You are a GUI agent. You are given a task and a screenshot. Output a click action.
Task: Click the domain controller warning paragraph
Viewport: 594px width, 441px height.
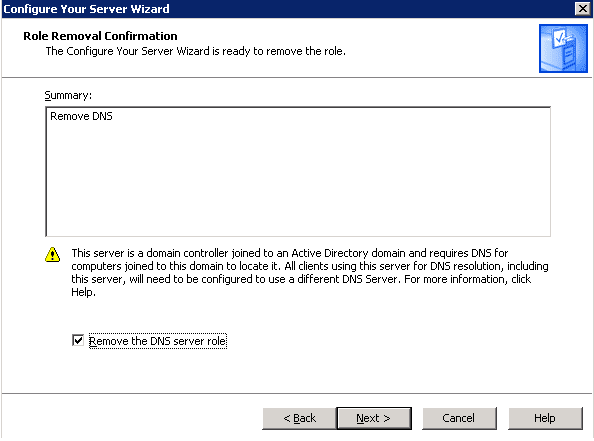tap(310, 272)
